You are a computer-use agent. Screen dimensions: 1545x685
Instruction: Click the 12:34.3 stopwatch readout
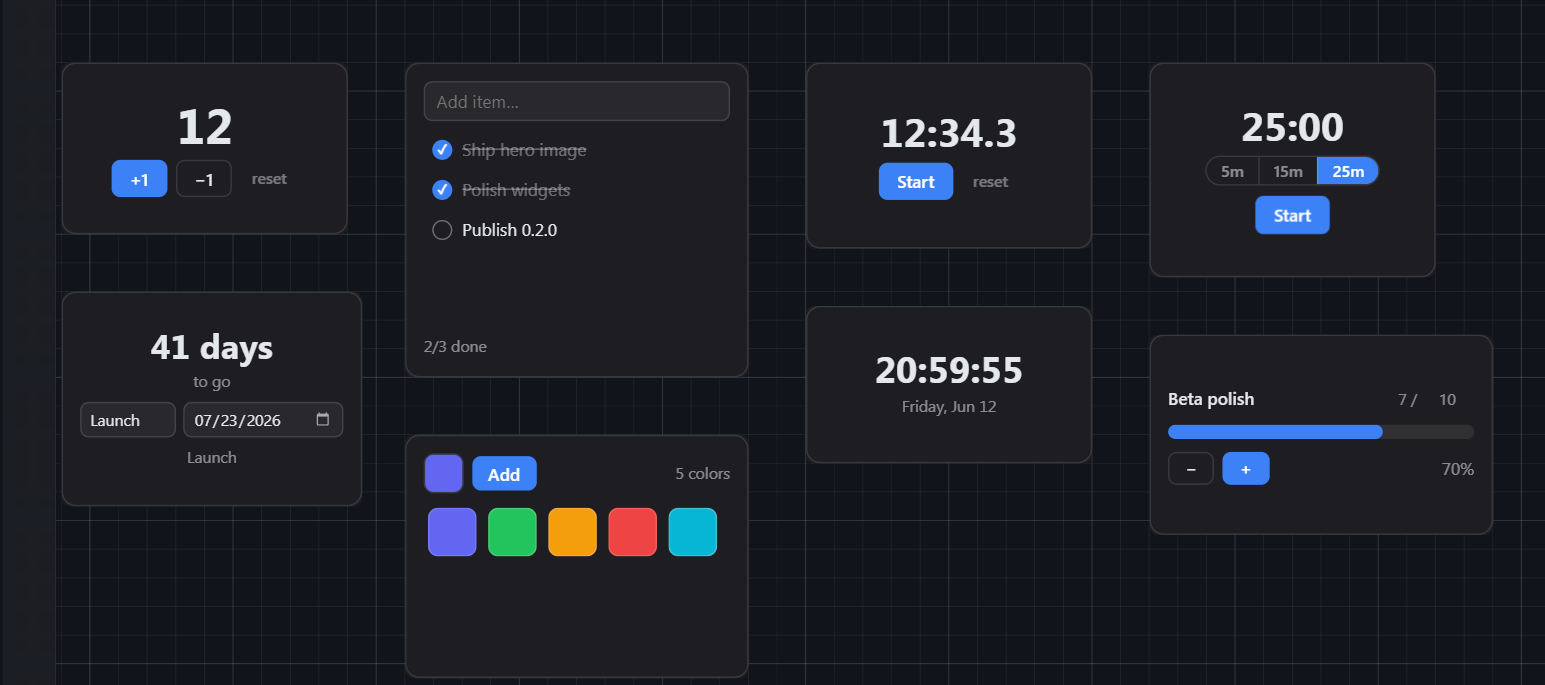pos(949,134)
